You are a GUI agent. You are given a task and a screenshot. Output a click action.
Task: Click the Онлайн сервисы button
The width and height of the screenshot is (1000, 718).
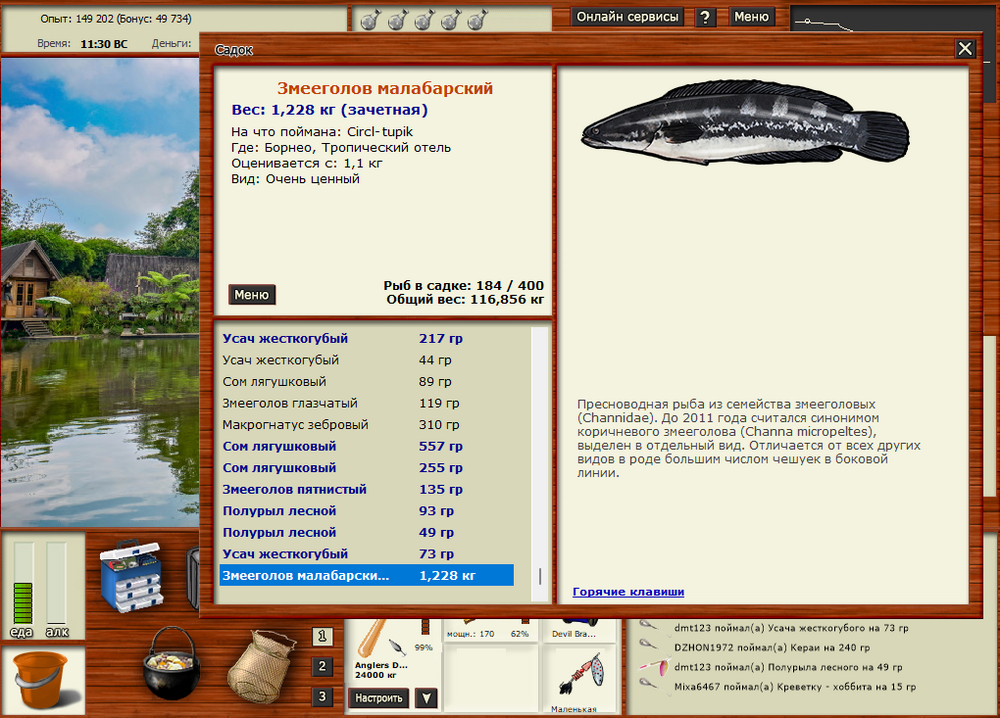coord(627,17)
